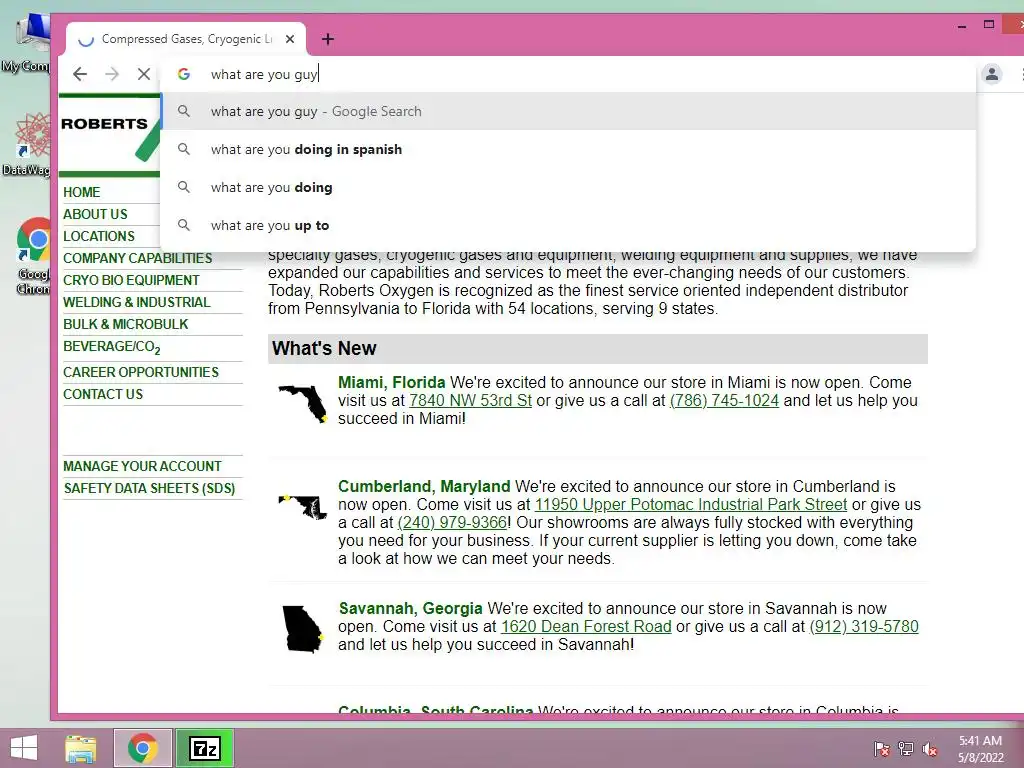Open 7-Zip from the taskbar
The image size is (1024, 768).
click(x=204, y=748)
